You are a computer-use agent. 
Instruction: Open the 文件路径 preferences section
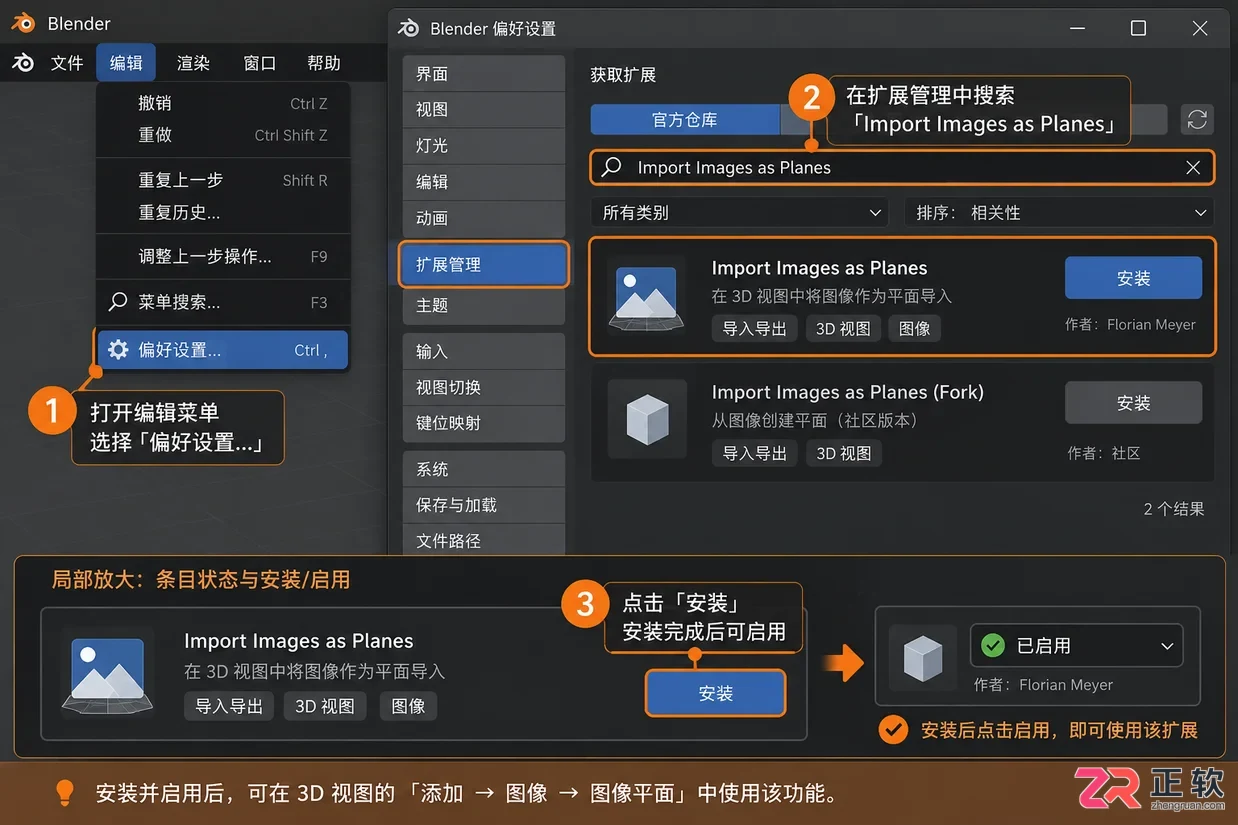coord(484,541)
